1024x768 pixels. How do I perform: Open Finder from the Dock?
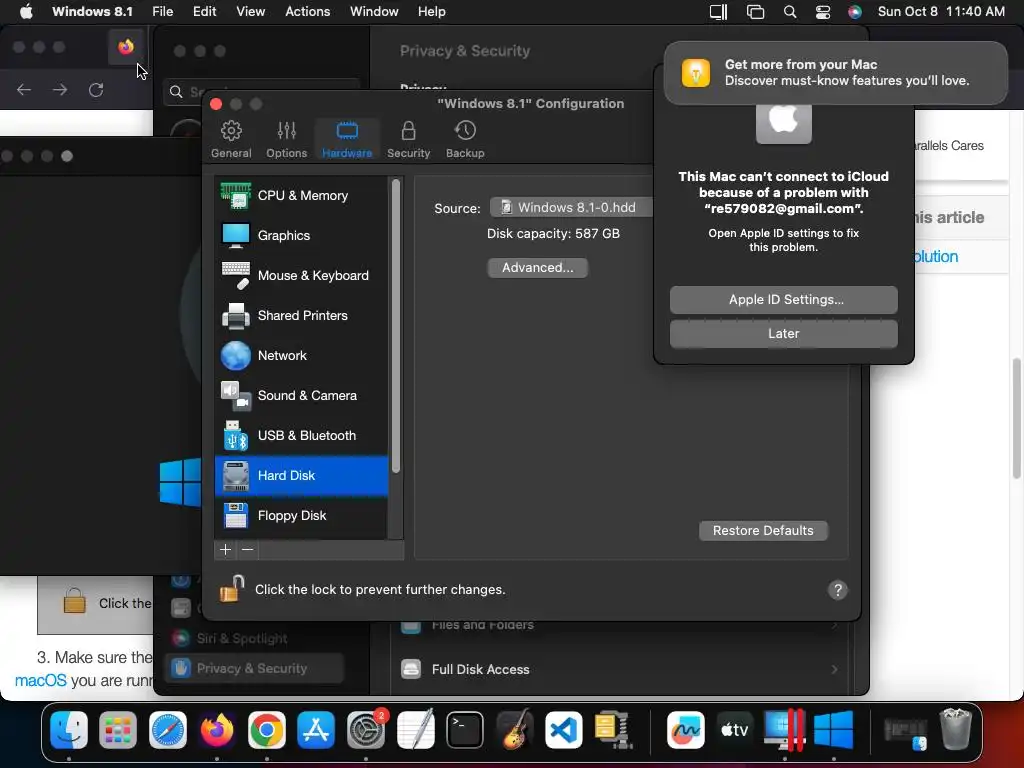[x=69, y=729]
